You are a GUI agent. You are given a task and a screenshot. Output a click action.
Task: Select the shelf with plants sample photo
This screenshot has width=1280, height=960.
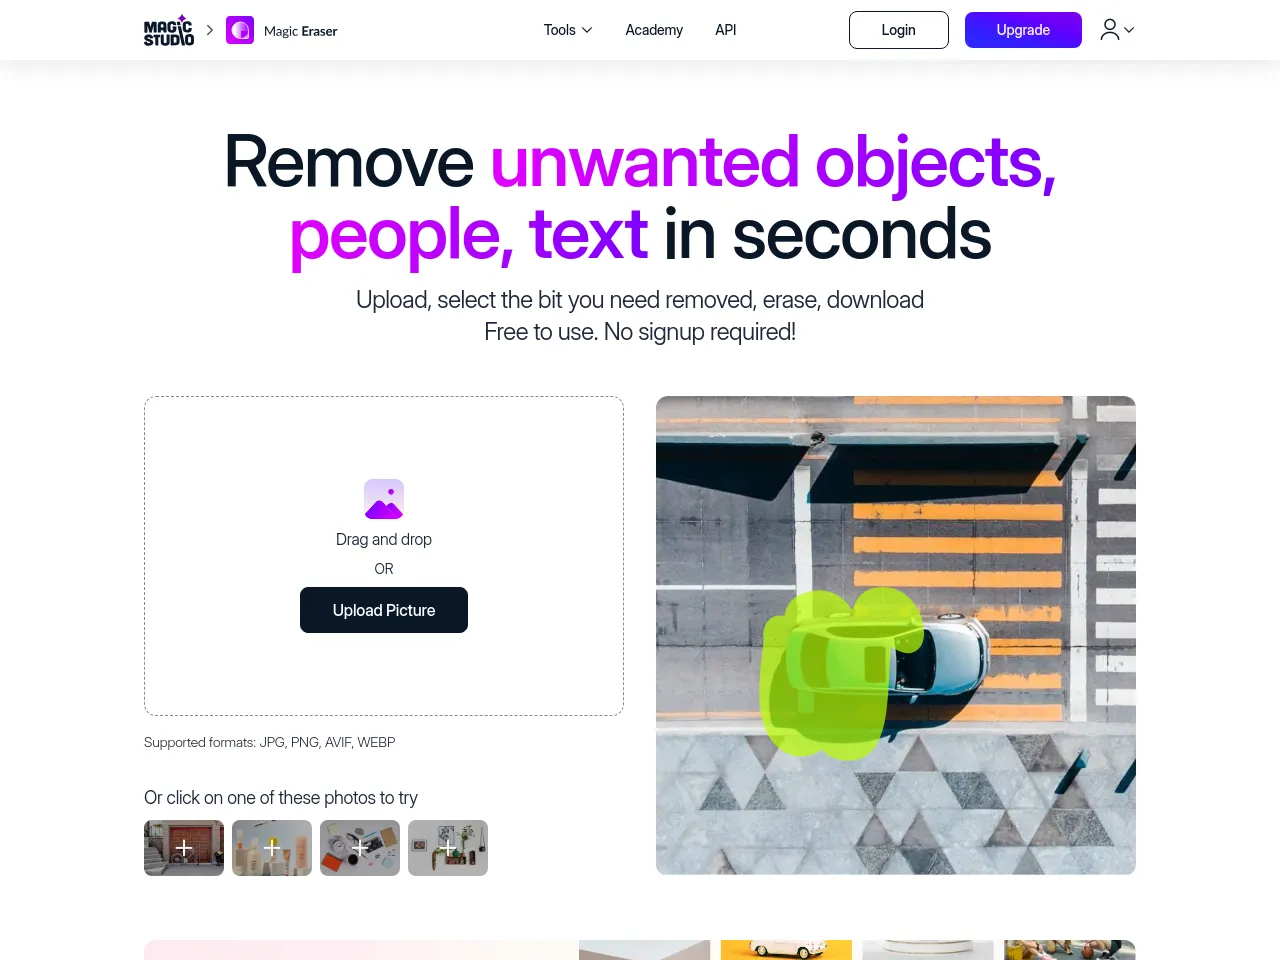coord(448,848)
